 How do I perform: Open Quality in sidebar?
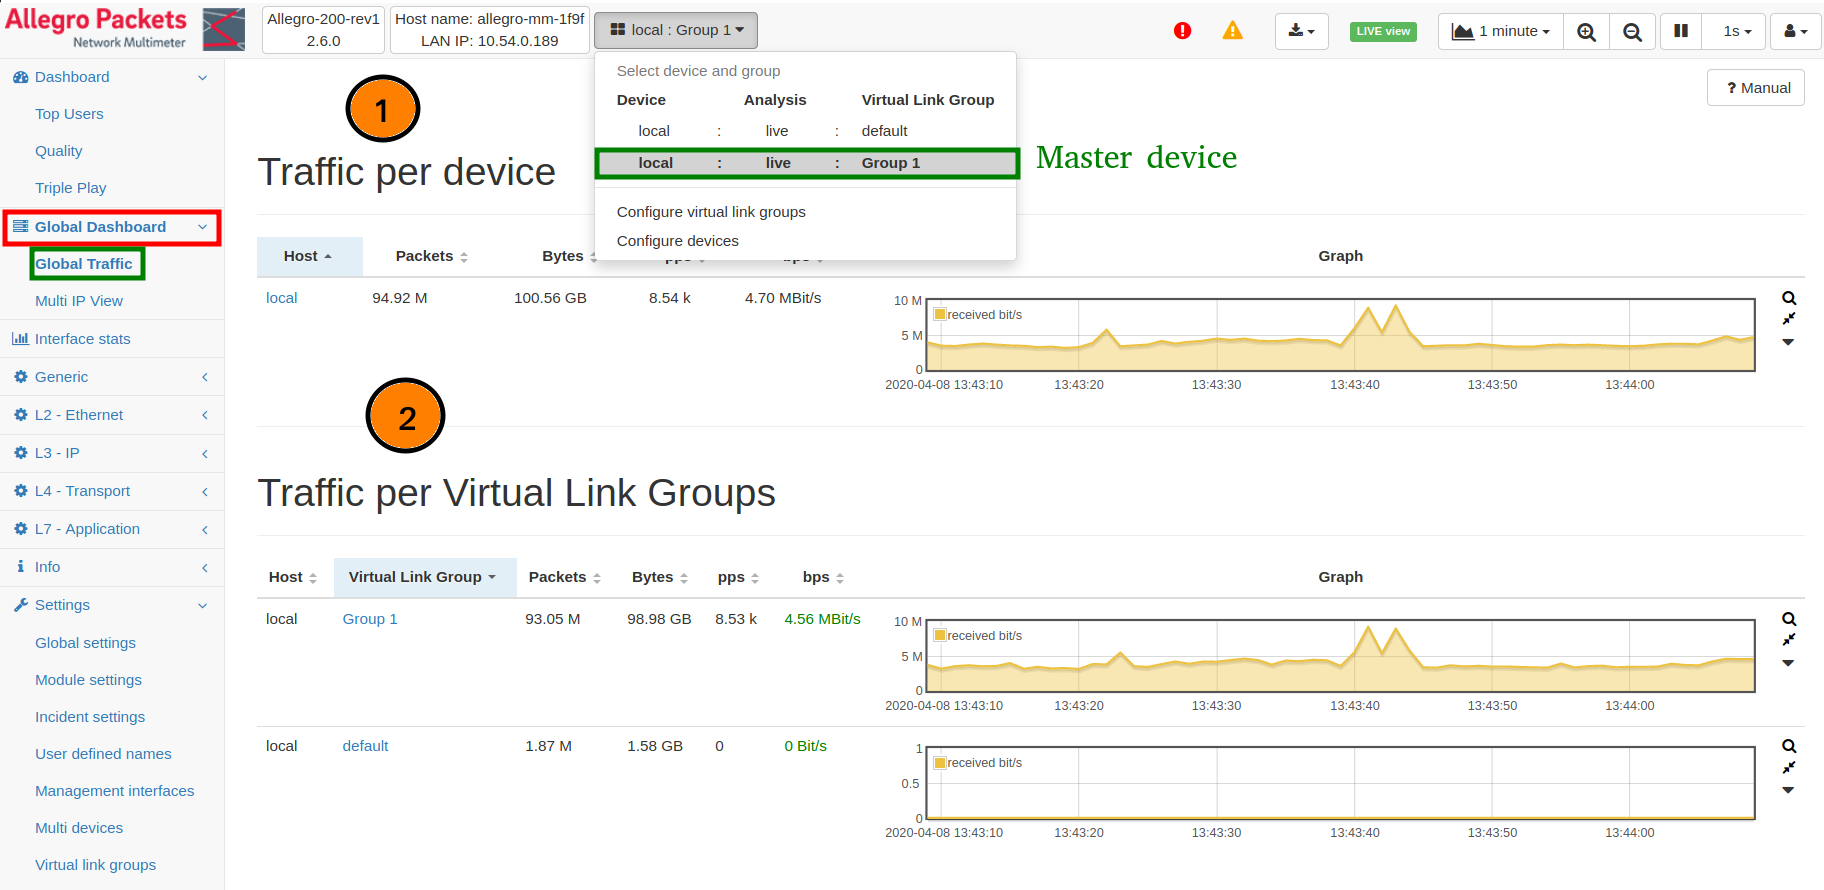pos(59,151)
